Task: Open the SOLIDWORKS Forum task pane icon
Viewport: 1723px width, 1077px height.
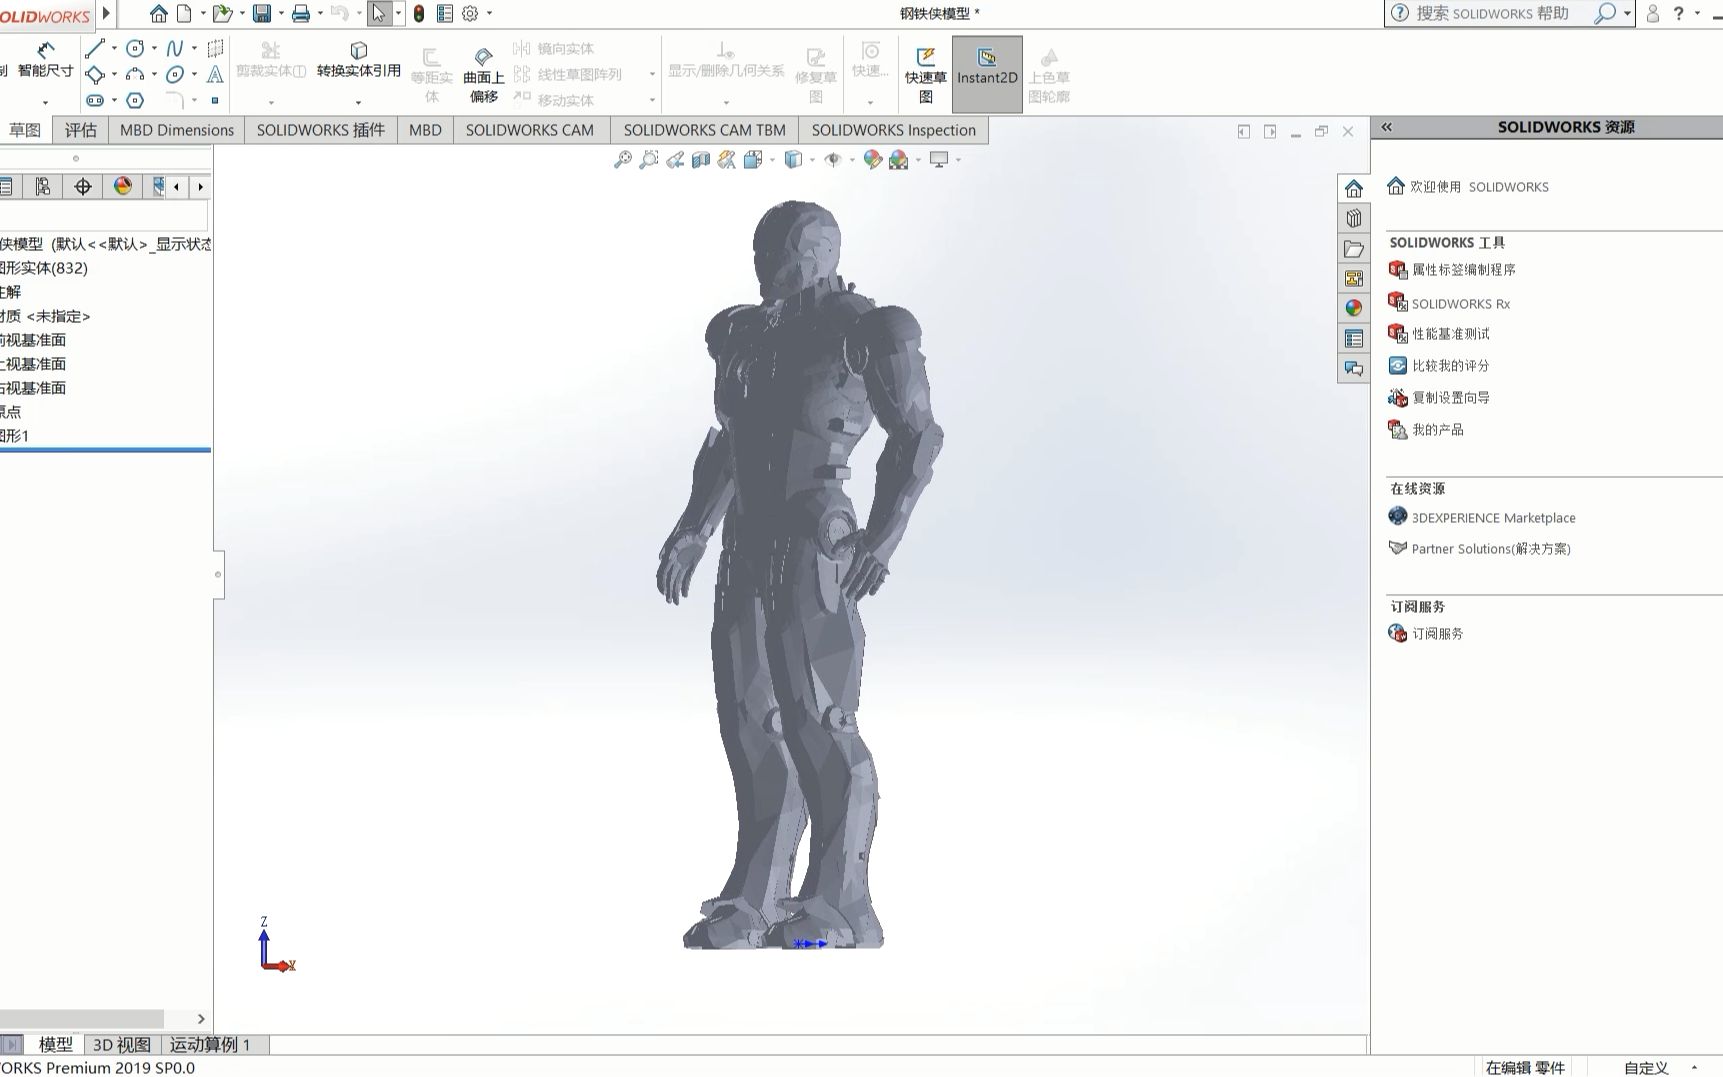Action: click(1354, 369)
